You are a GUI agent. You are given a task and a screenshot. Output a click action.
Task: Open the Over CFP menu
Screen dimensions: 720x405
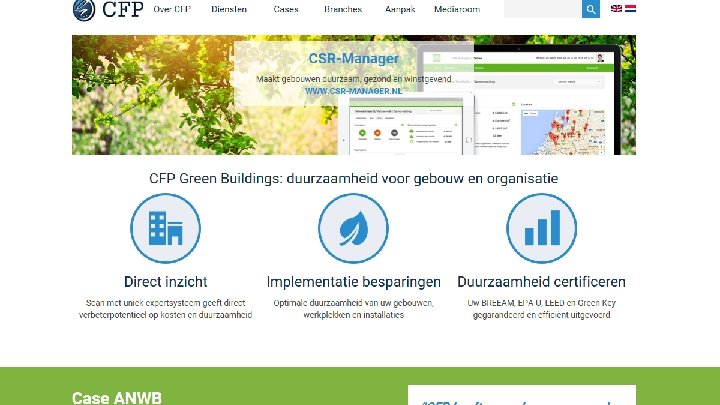coord(172,9)
